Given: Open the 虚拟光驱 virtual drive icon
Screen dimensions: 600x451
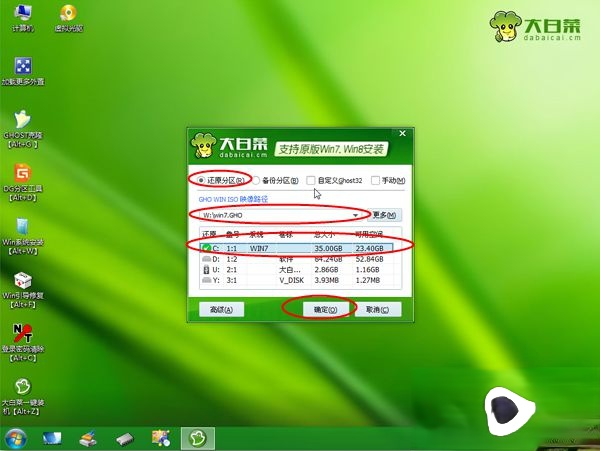Looking at the screenshot, I should pyautogui.click(x=68, y=18).
